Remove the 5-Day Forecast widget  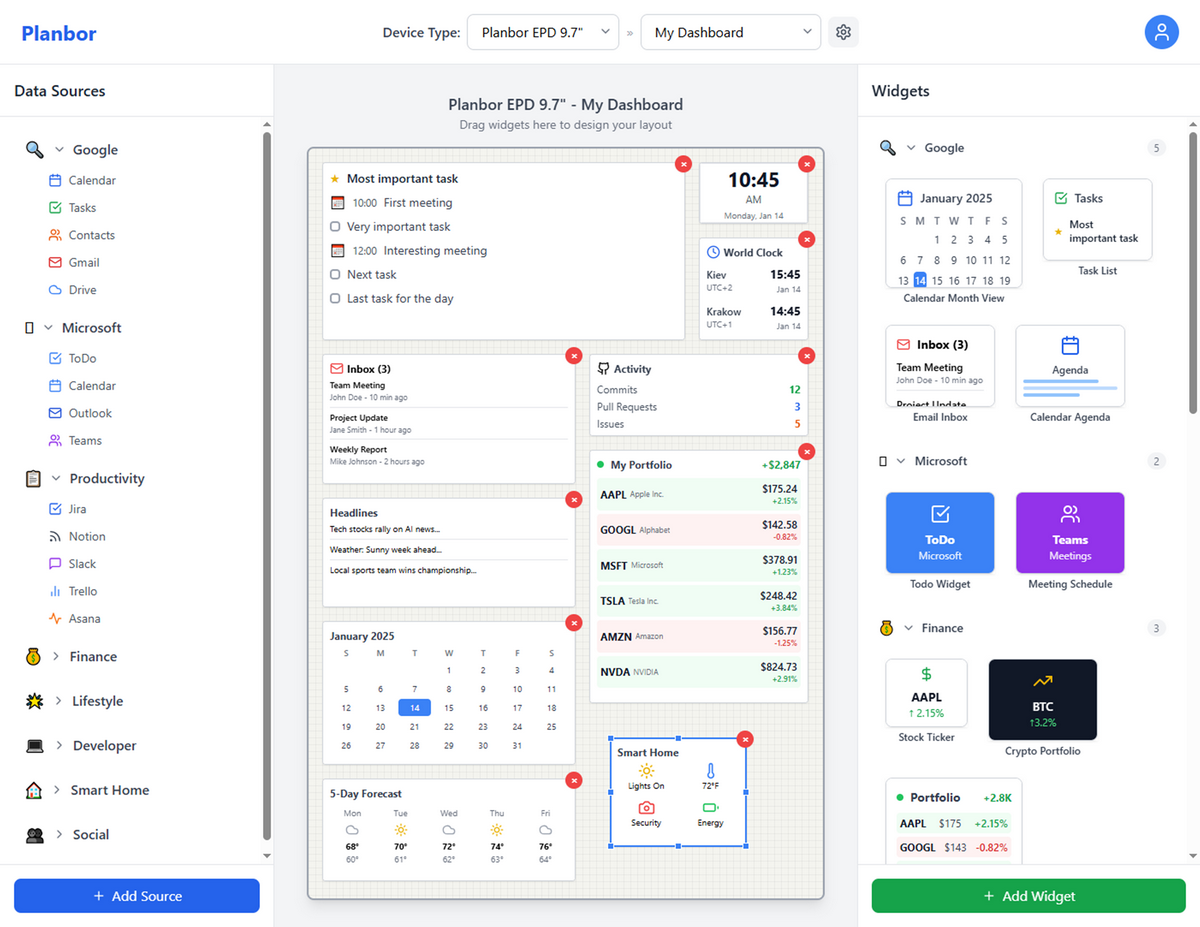574,780
